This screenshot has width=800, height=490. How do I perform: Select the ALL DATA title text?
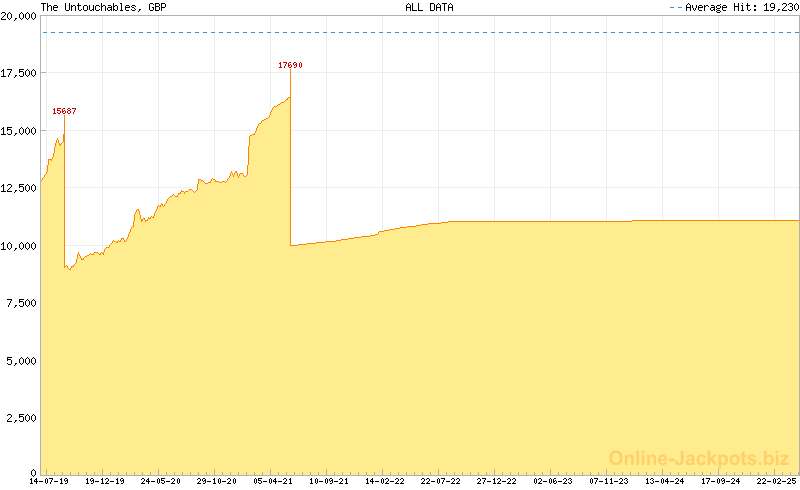(429, 7)
